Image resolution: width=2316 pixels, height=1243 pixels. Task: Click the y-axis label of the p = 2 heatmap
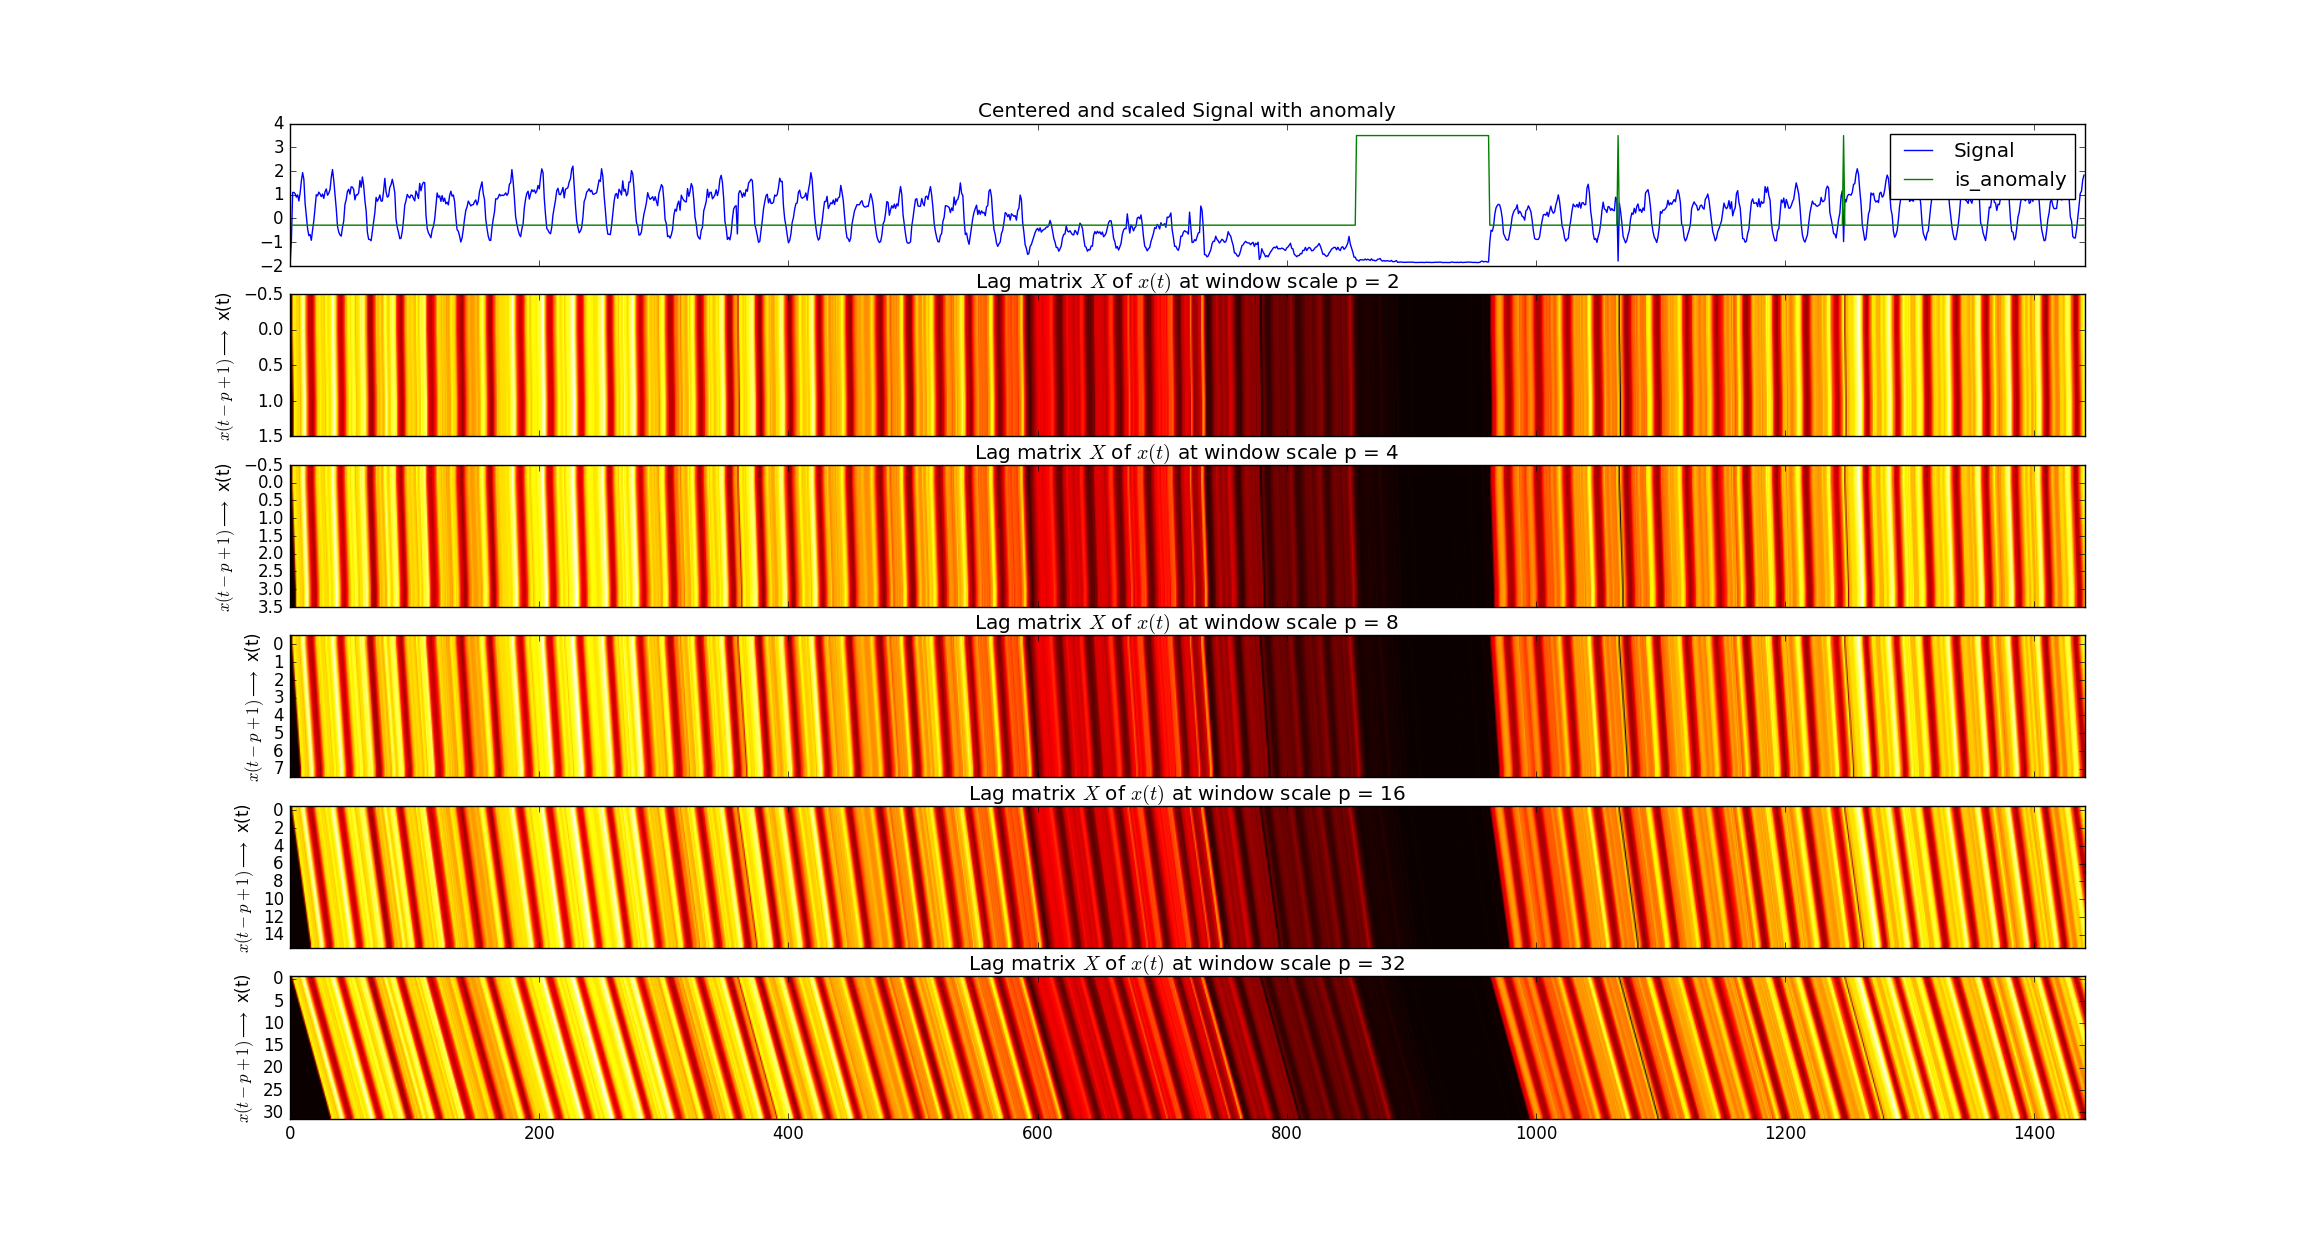click(224, 366)
